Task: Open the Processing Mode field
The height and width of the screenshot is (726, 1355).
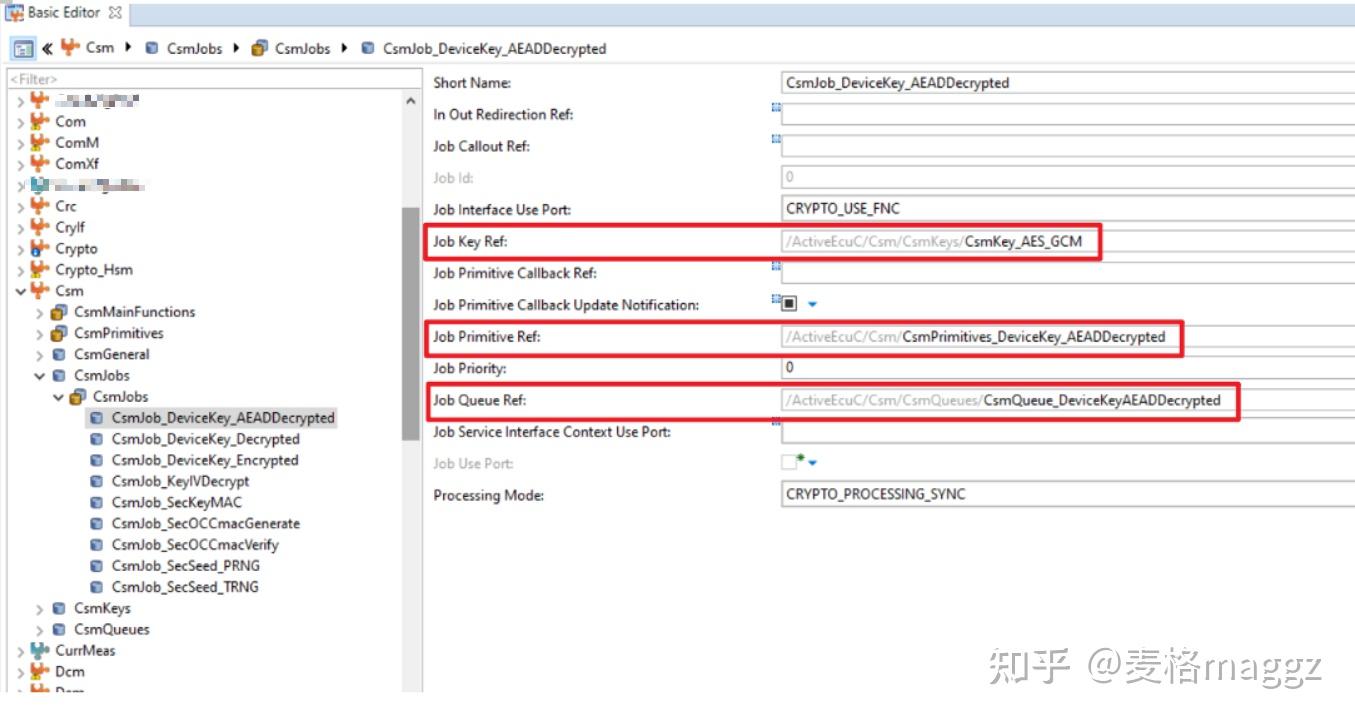Action: click(x=1068, y=494)
